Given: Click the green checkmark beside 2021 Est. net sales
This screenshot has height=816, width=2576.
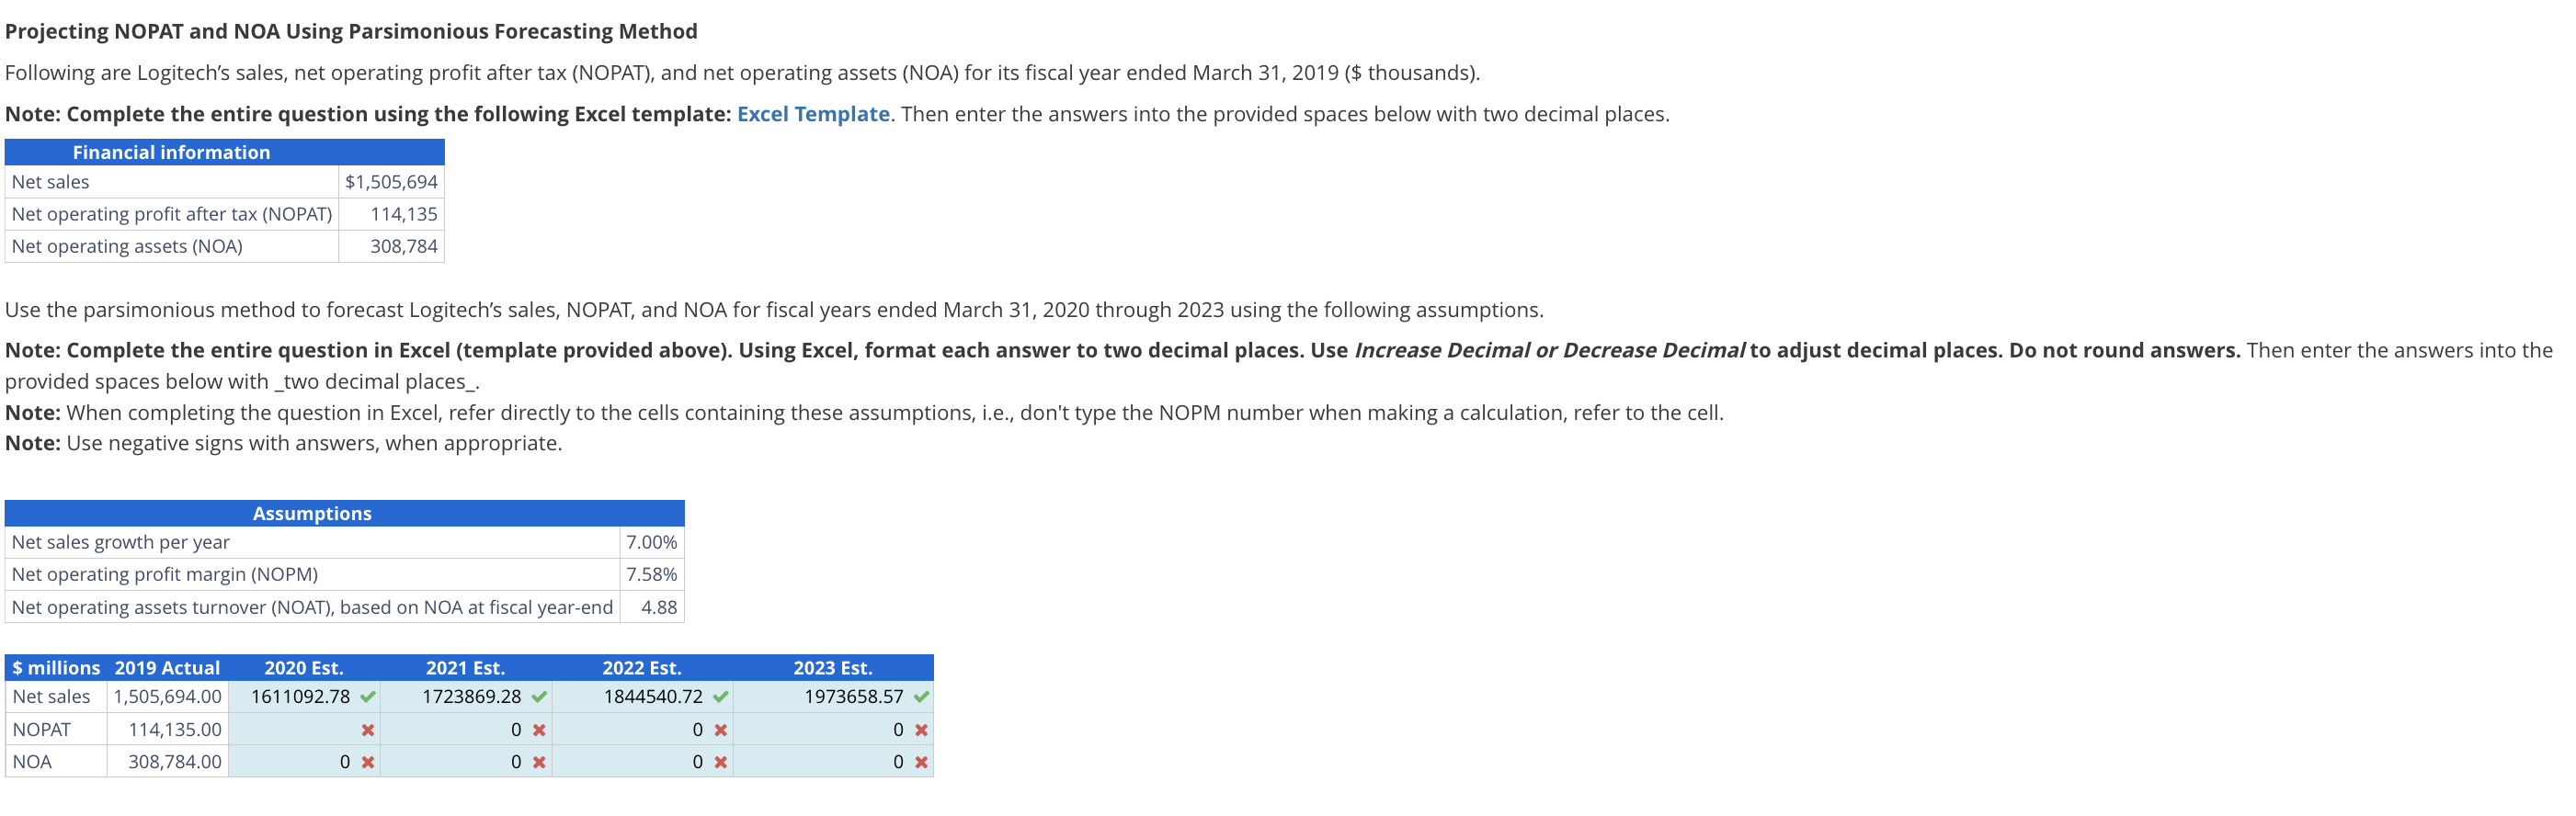Looking at the screenshot, I should click(540, 697).
